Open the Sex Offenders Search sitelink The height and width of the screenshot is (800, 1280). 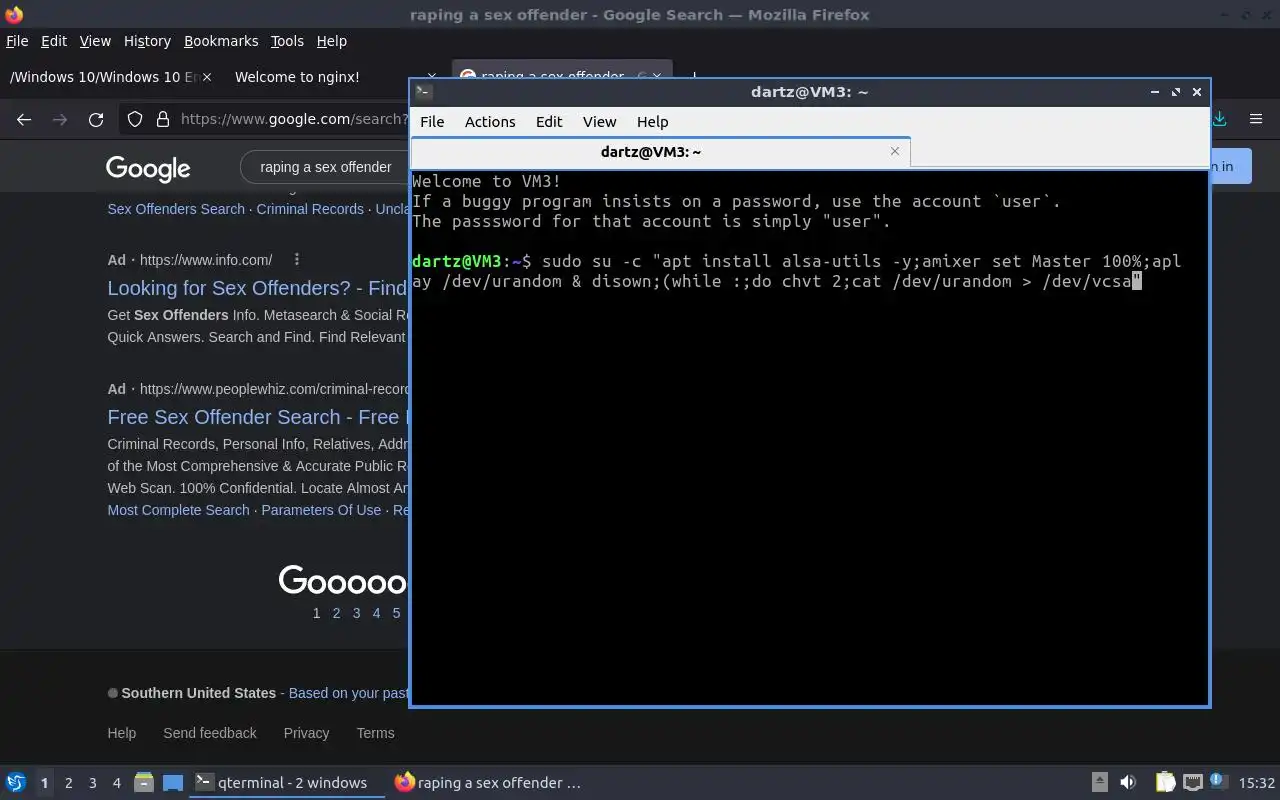176,209
